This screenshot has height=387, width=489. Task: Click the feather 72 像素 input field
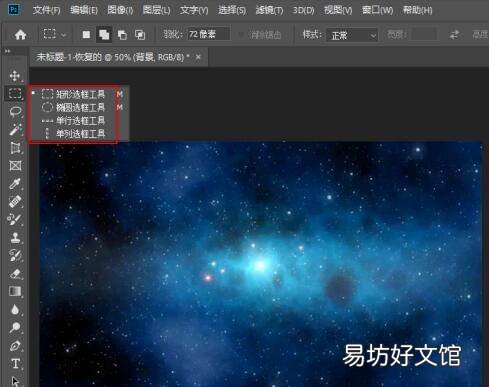click(x=208, y=34)
